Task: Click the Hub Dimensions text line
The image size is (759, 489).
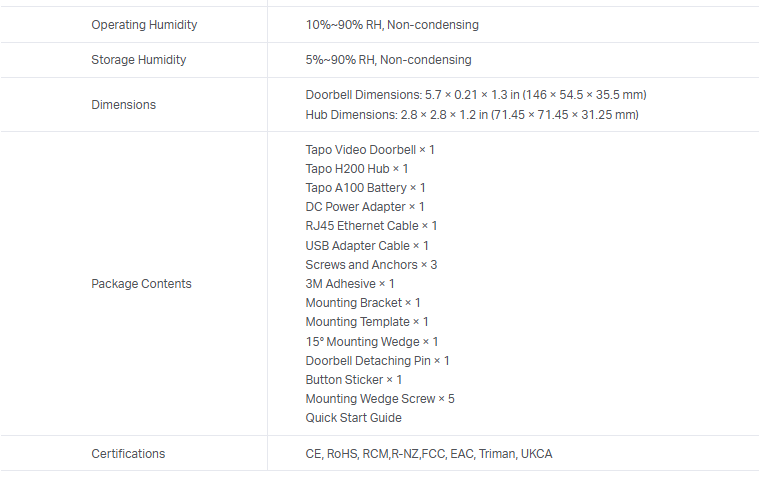Action: click(x=471, y=115)
